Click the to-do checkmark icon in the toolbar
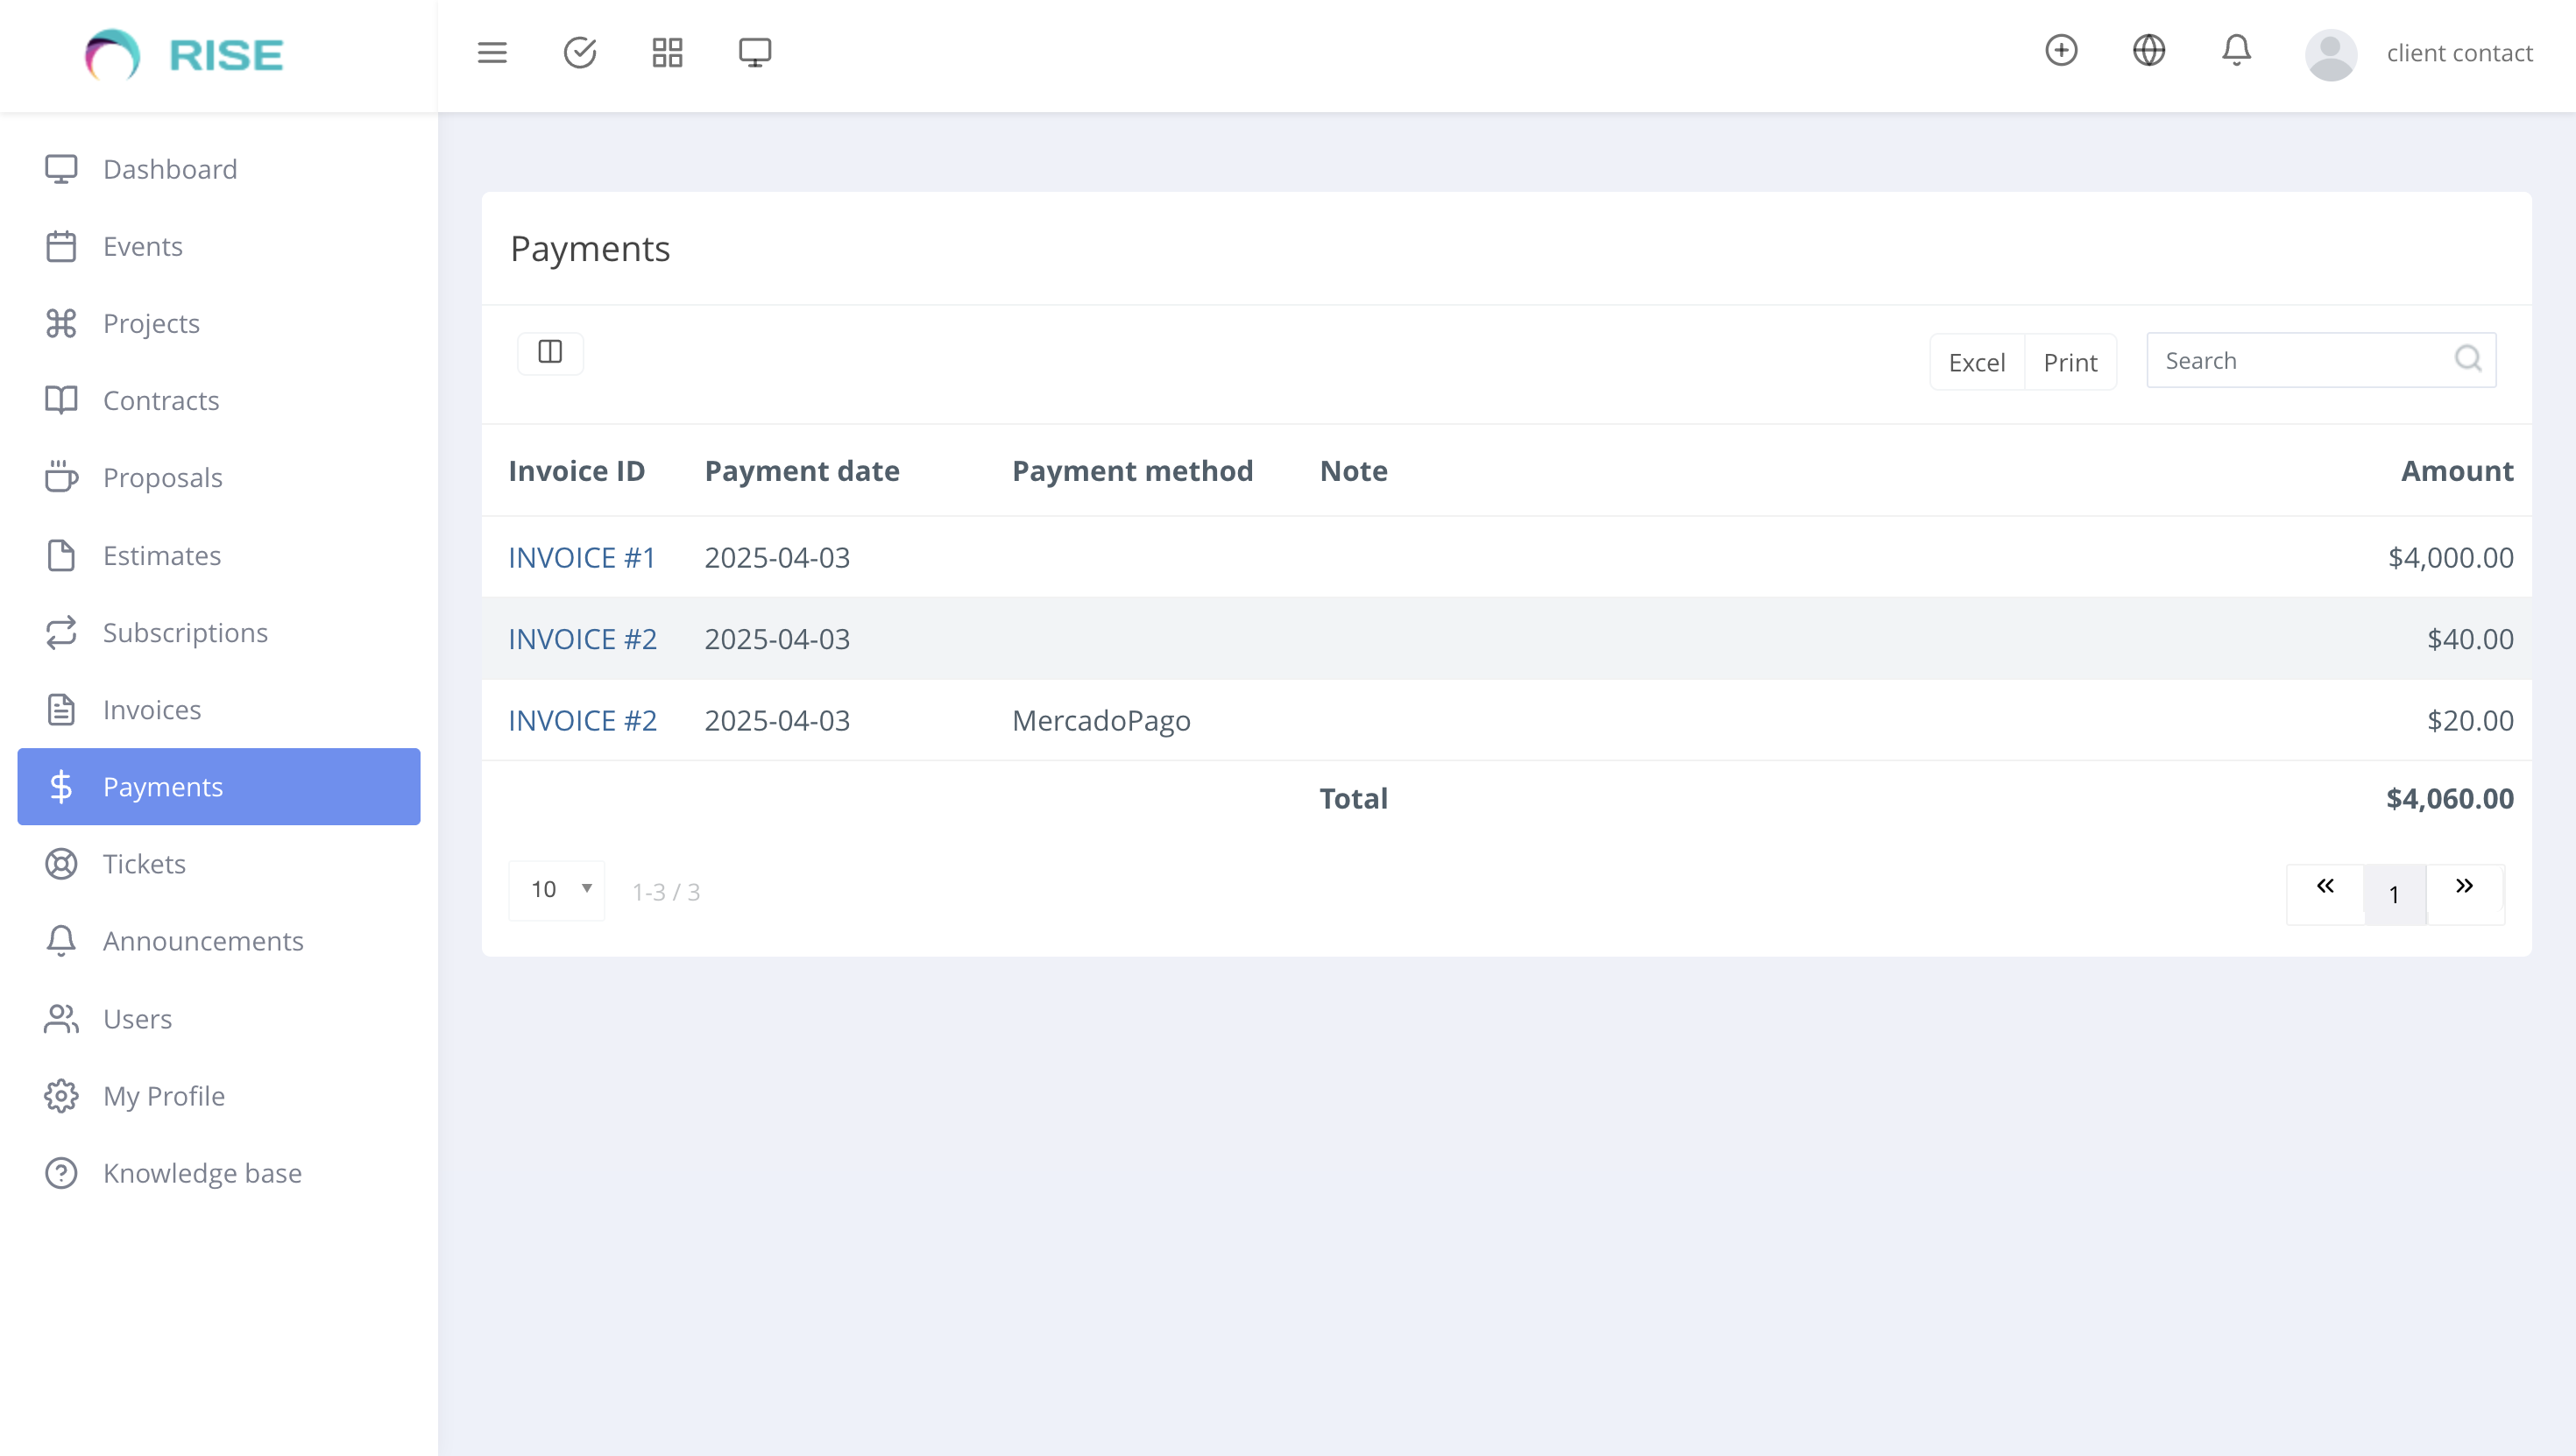Image resolution: width=2576 pixels, height=1456 pixels. click(x=580, y=52)
